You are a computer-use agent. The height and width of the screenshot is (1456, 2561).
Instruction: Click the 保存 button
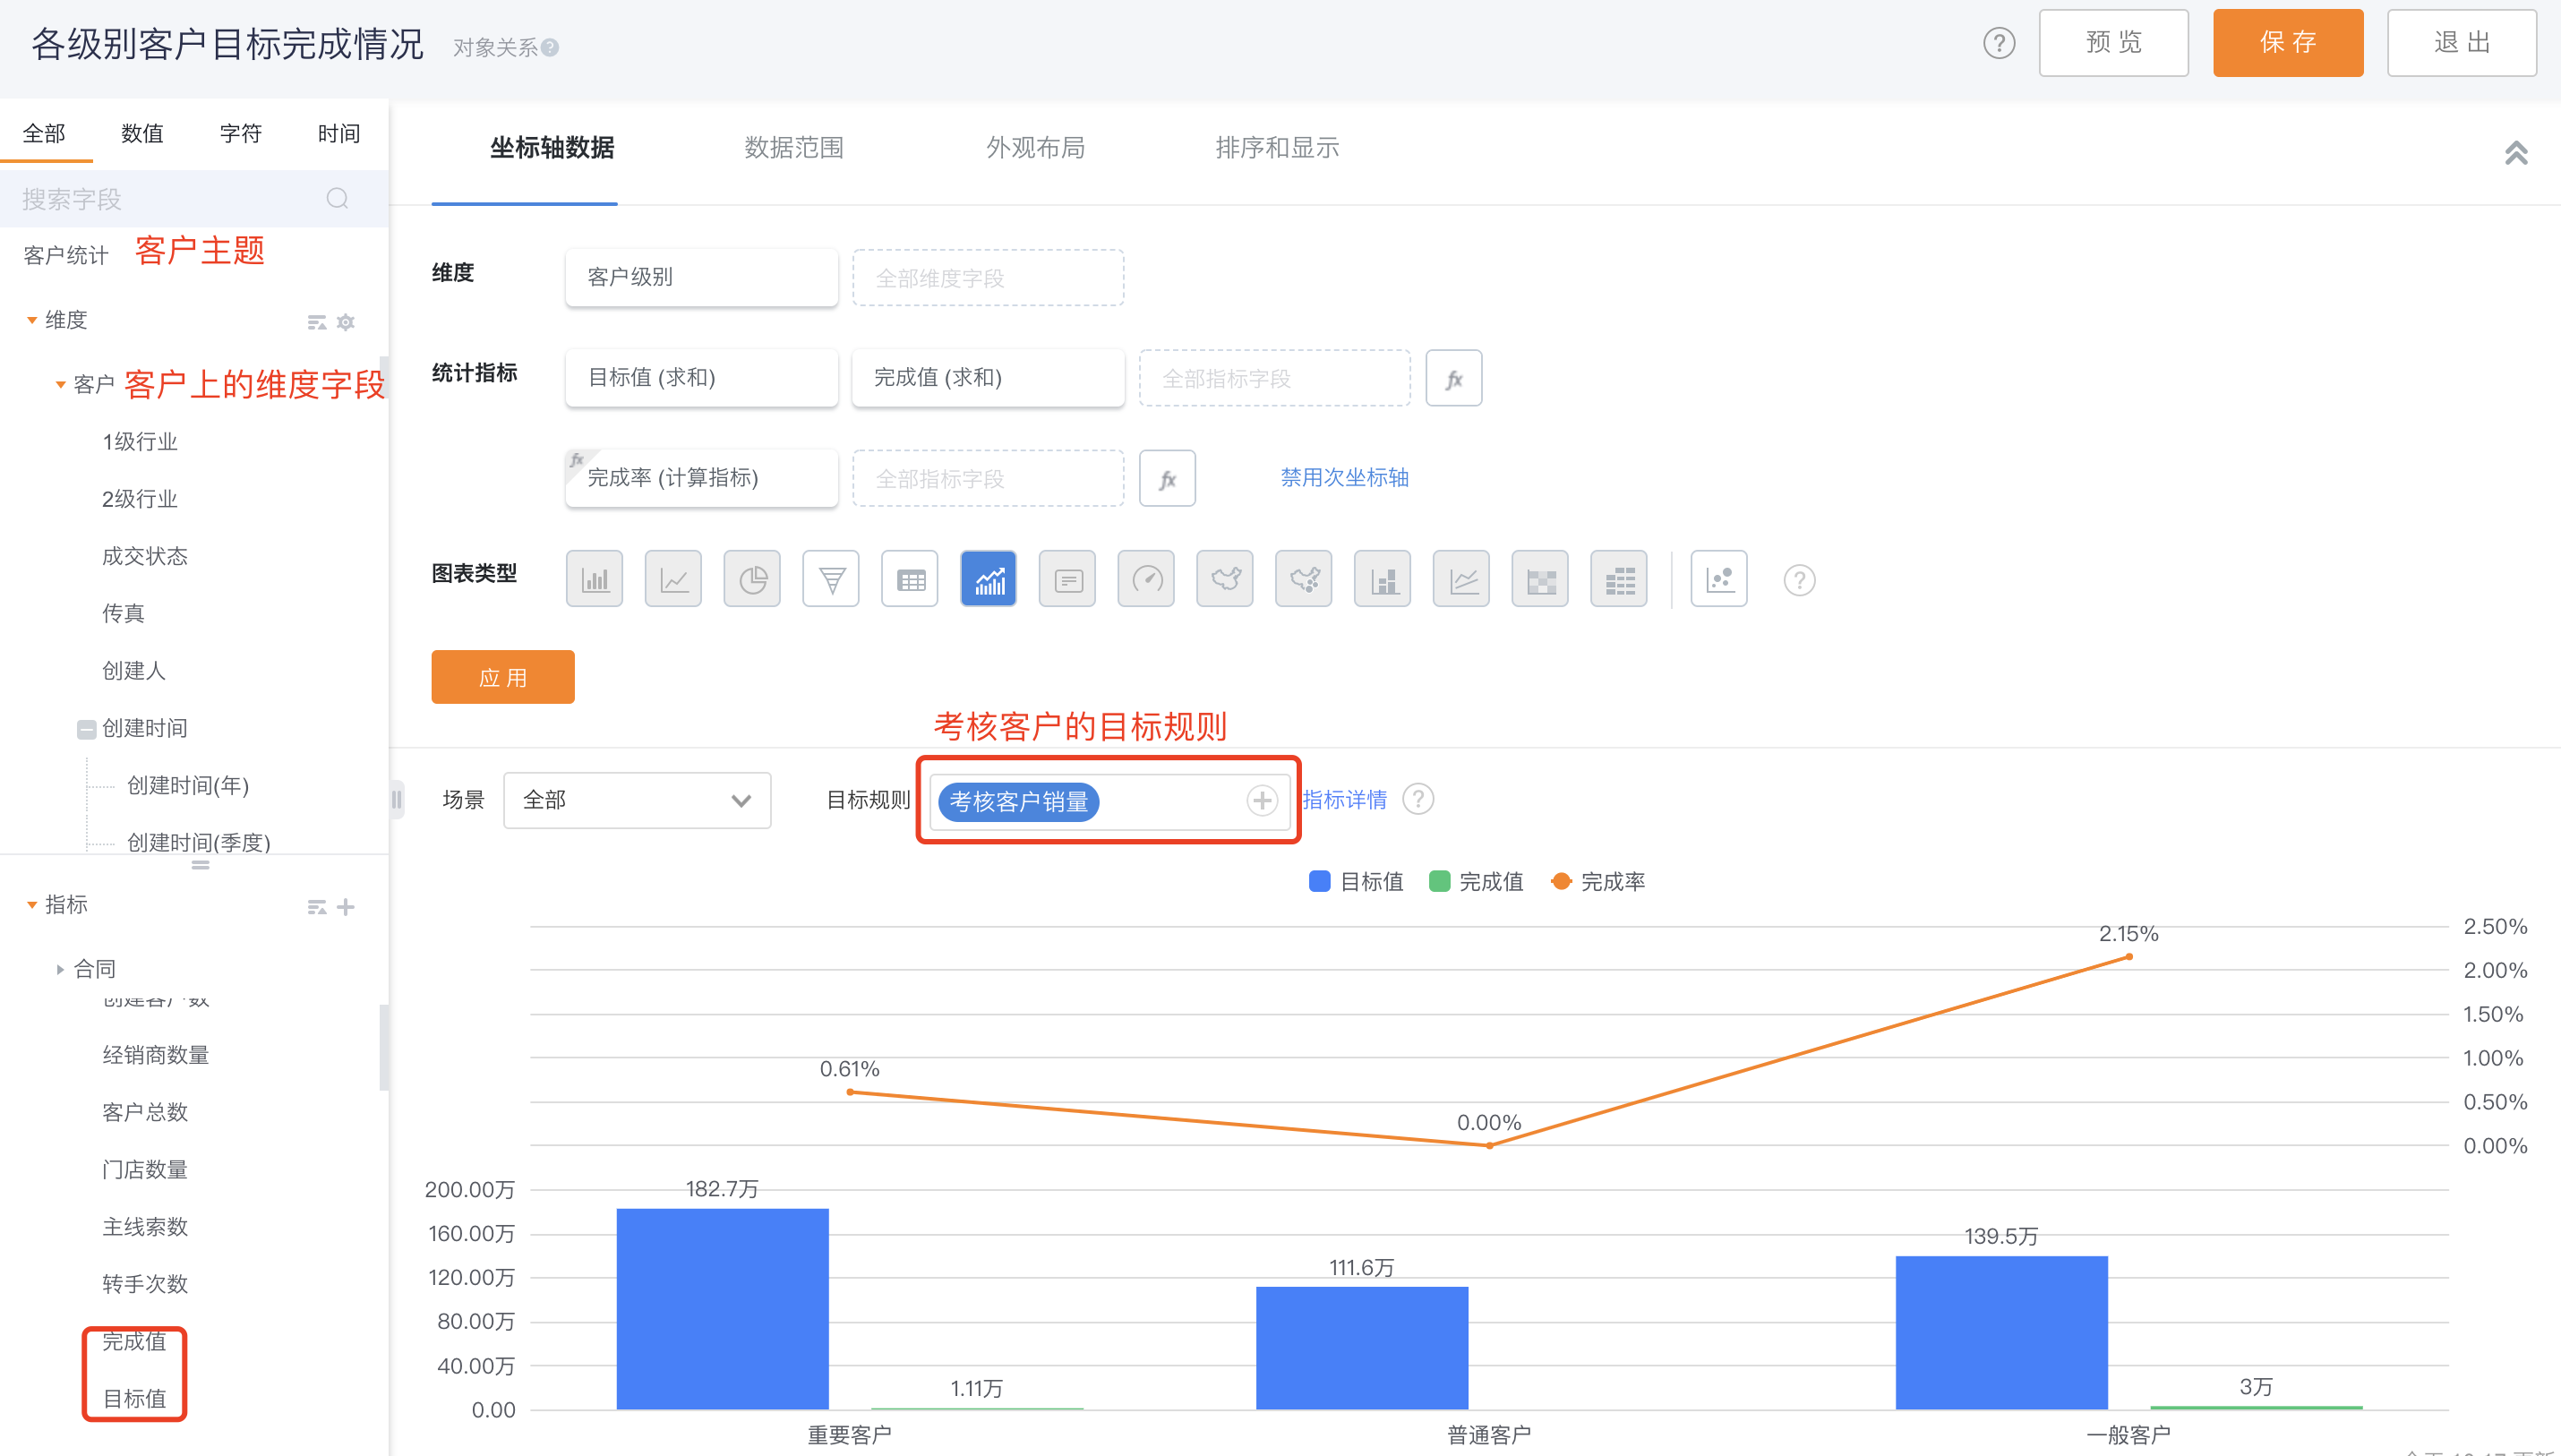tap(2288, 43)
